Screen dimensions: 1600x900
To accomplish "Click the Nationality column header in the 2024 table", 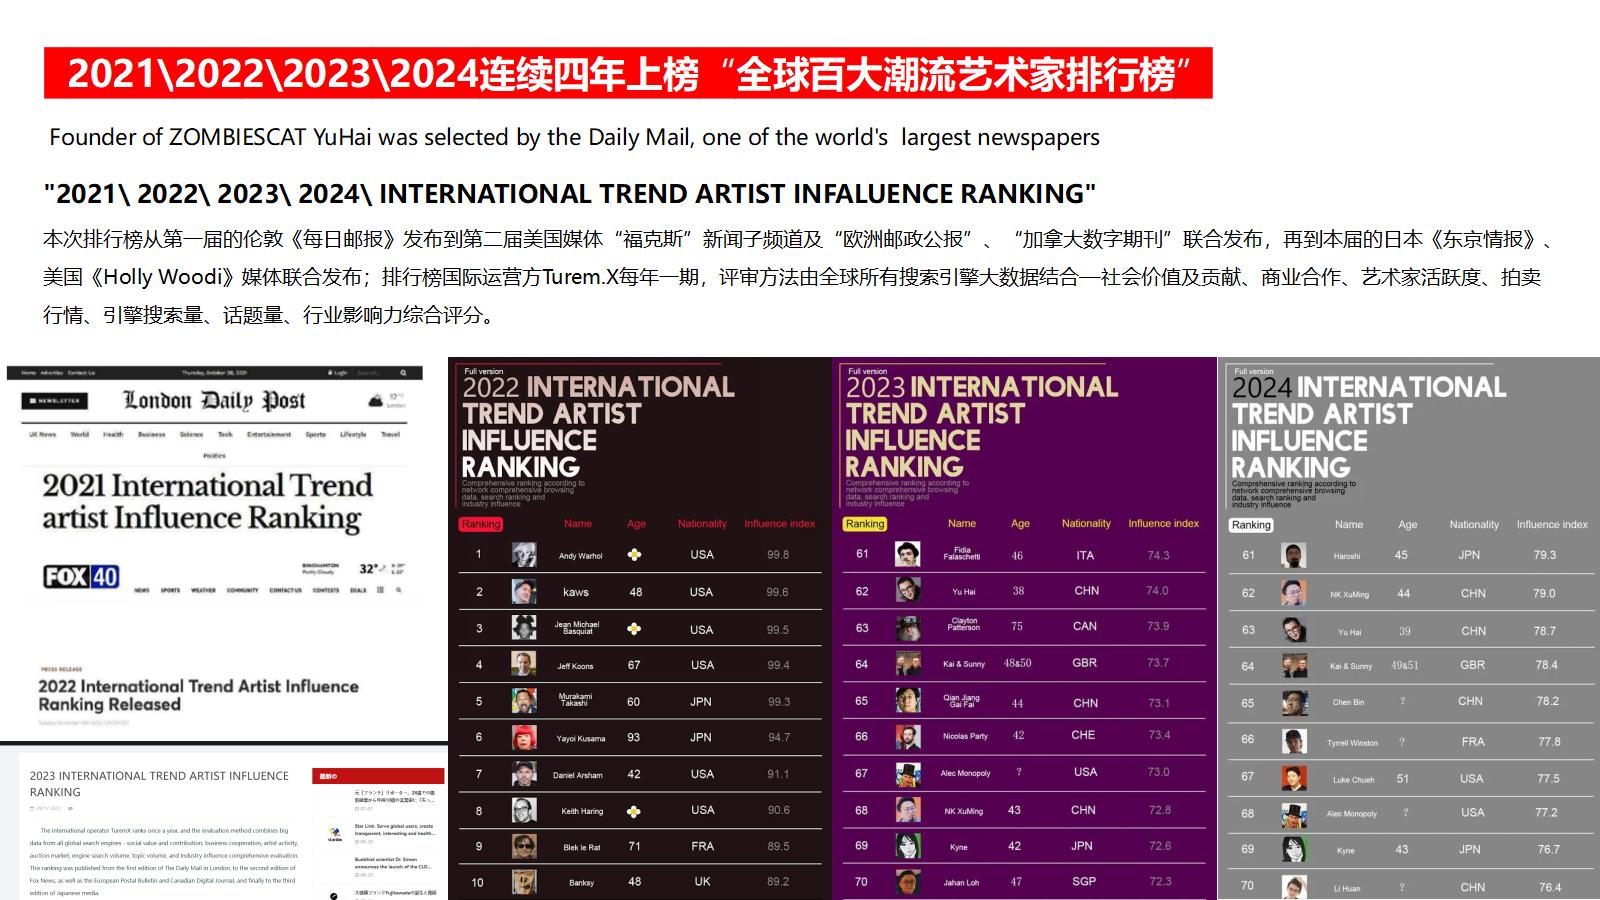I will 1474,525.
